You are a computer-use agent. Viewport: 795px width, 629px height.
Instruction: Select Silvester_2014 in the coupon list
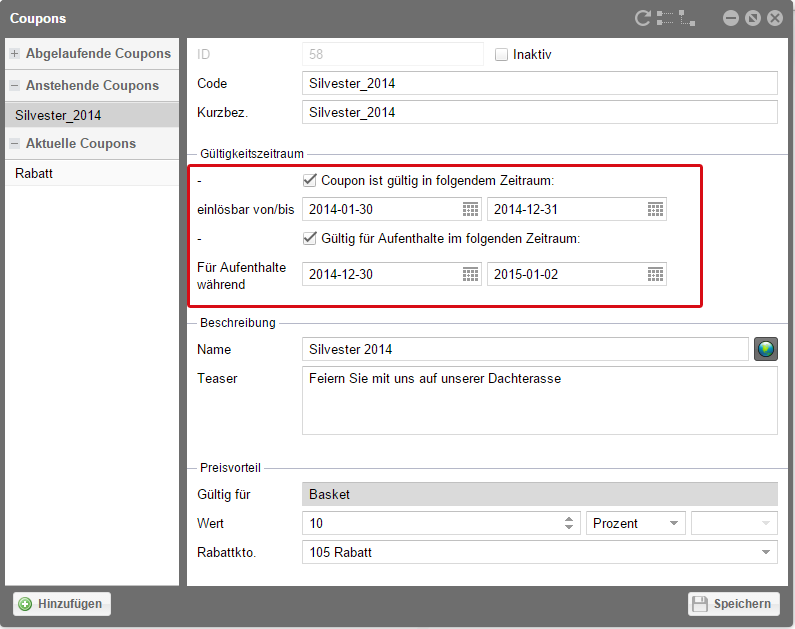point(58,116)
